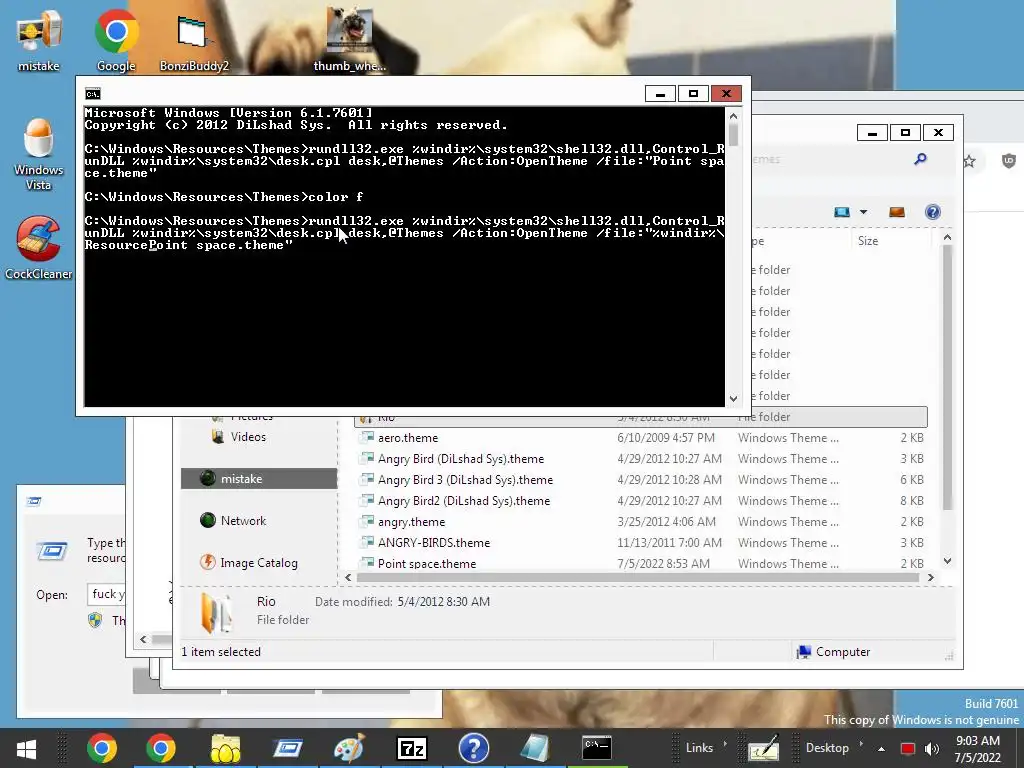Open the Run taskbar icon
The height and width of the screenshot is (768, 1024).
point(287,748)
